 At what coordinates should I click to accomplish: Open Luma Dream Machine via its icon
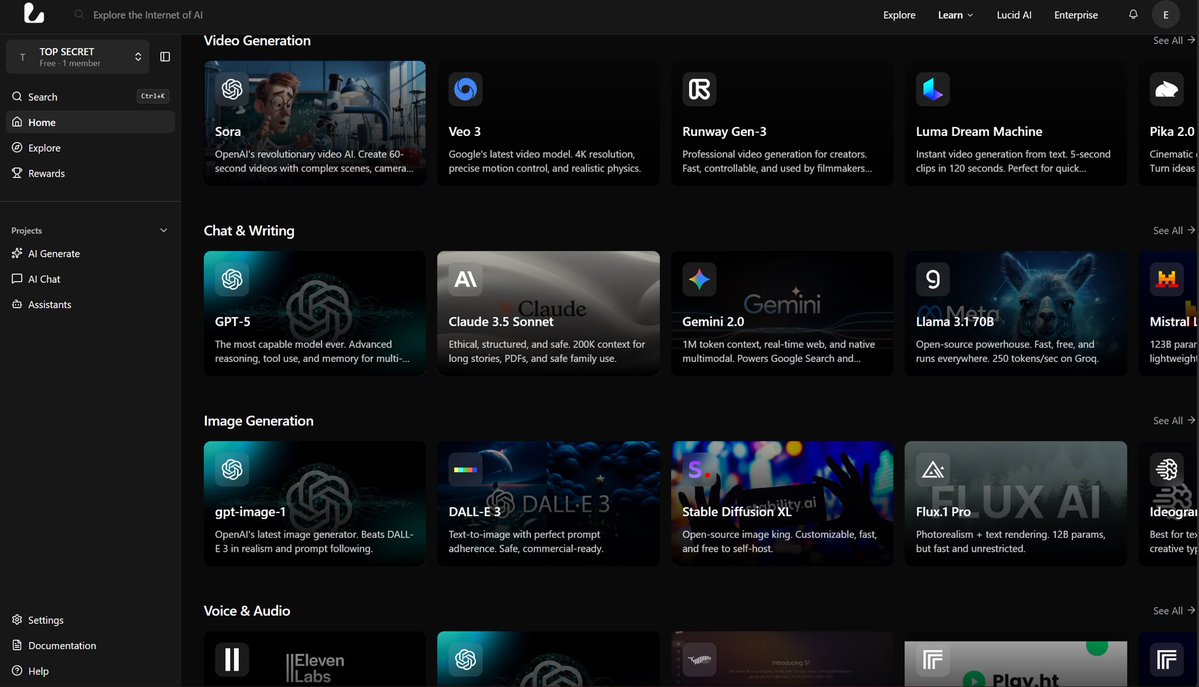932,89
